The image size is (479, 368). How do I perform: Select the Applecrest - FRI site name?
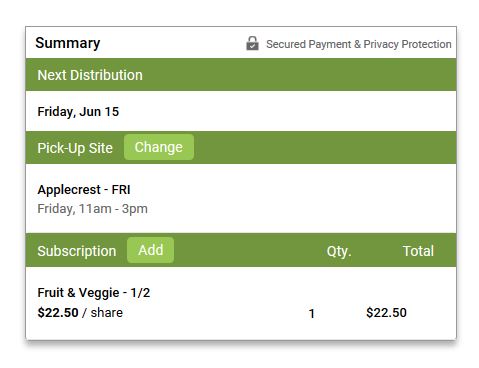(84, 189)
